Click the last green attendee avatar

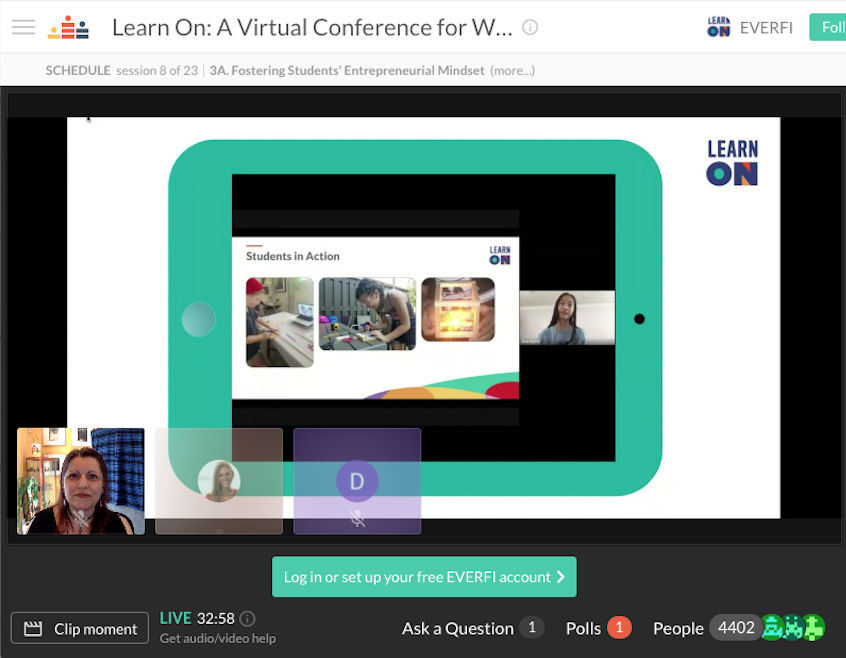coord(814,627)
